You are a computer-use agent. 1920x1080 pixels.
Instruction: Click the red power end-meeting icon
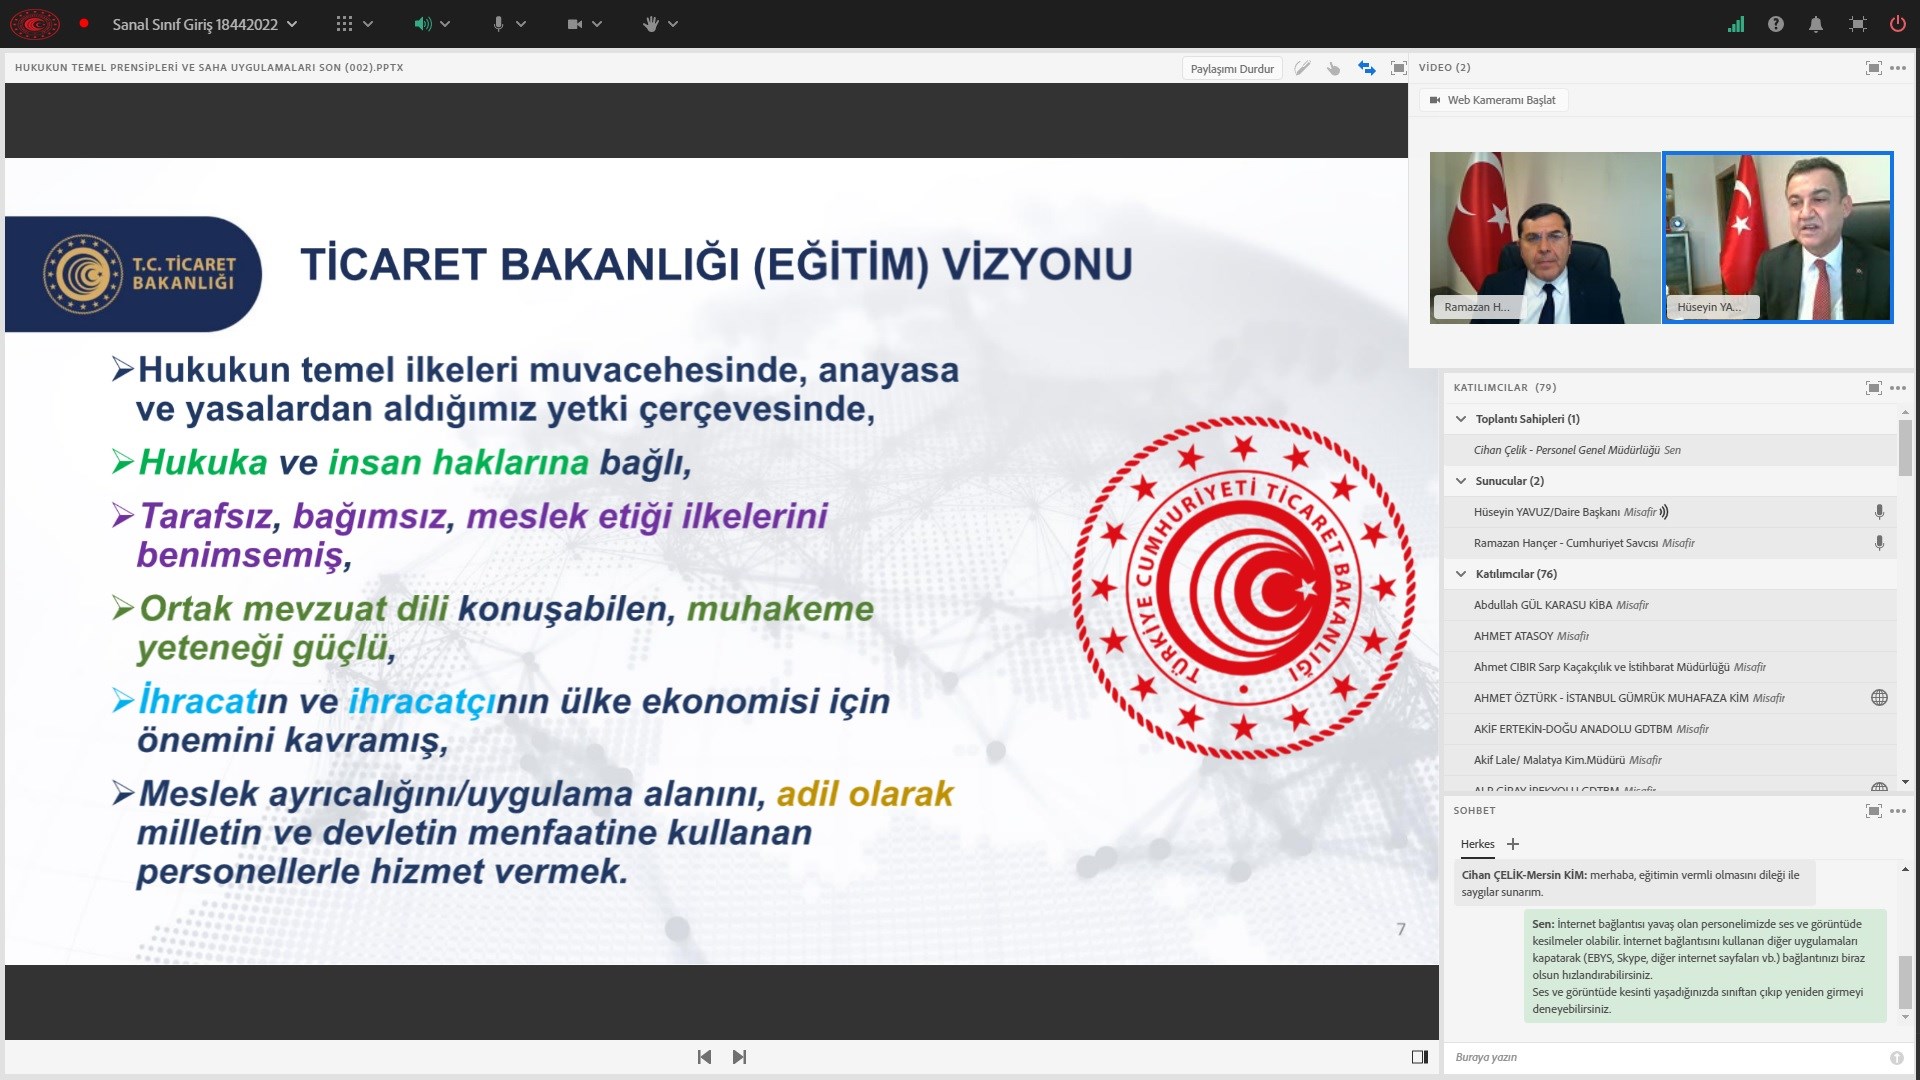pyautogui.click(x=1897, y=24)
